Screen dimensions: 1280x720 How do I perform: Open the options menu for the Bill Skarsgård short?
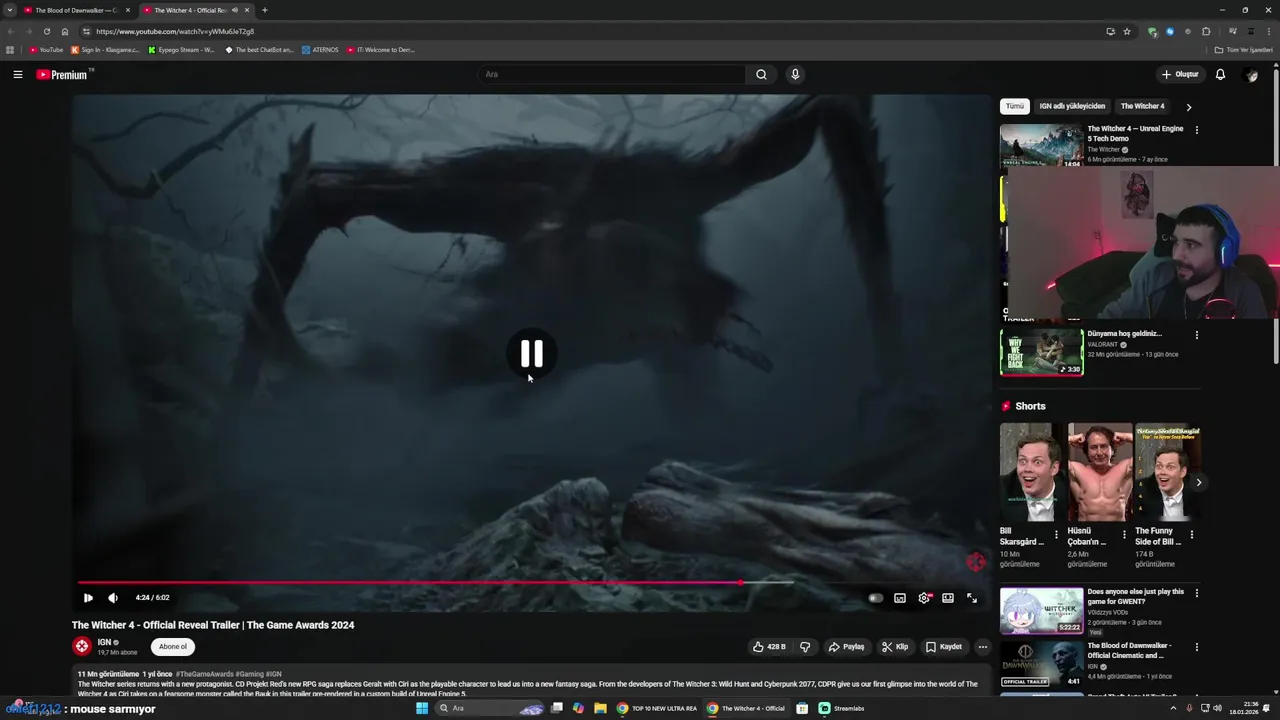point(1056,535)
